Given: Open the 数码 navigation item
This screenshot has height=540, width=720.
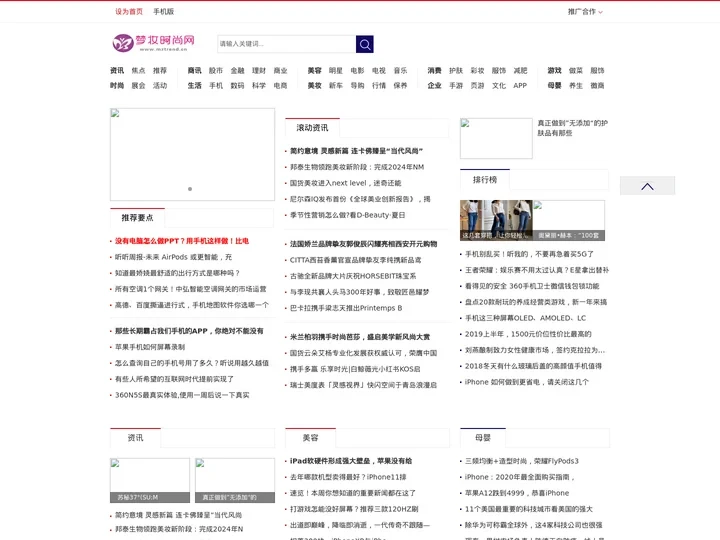Looking at the screenshot, I should coord(237,85).
